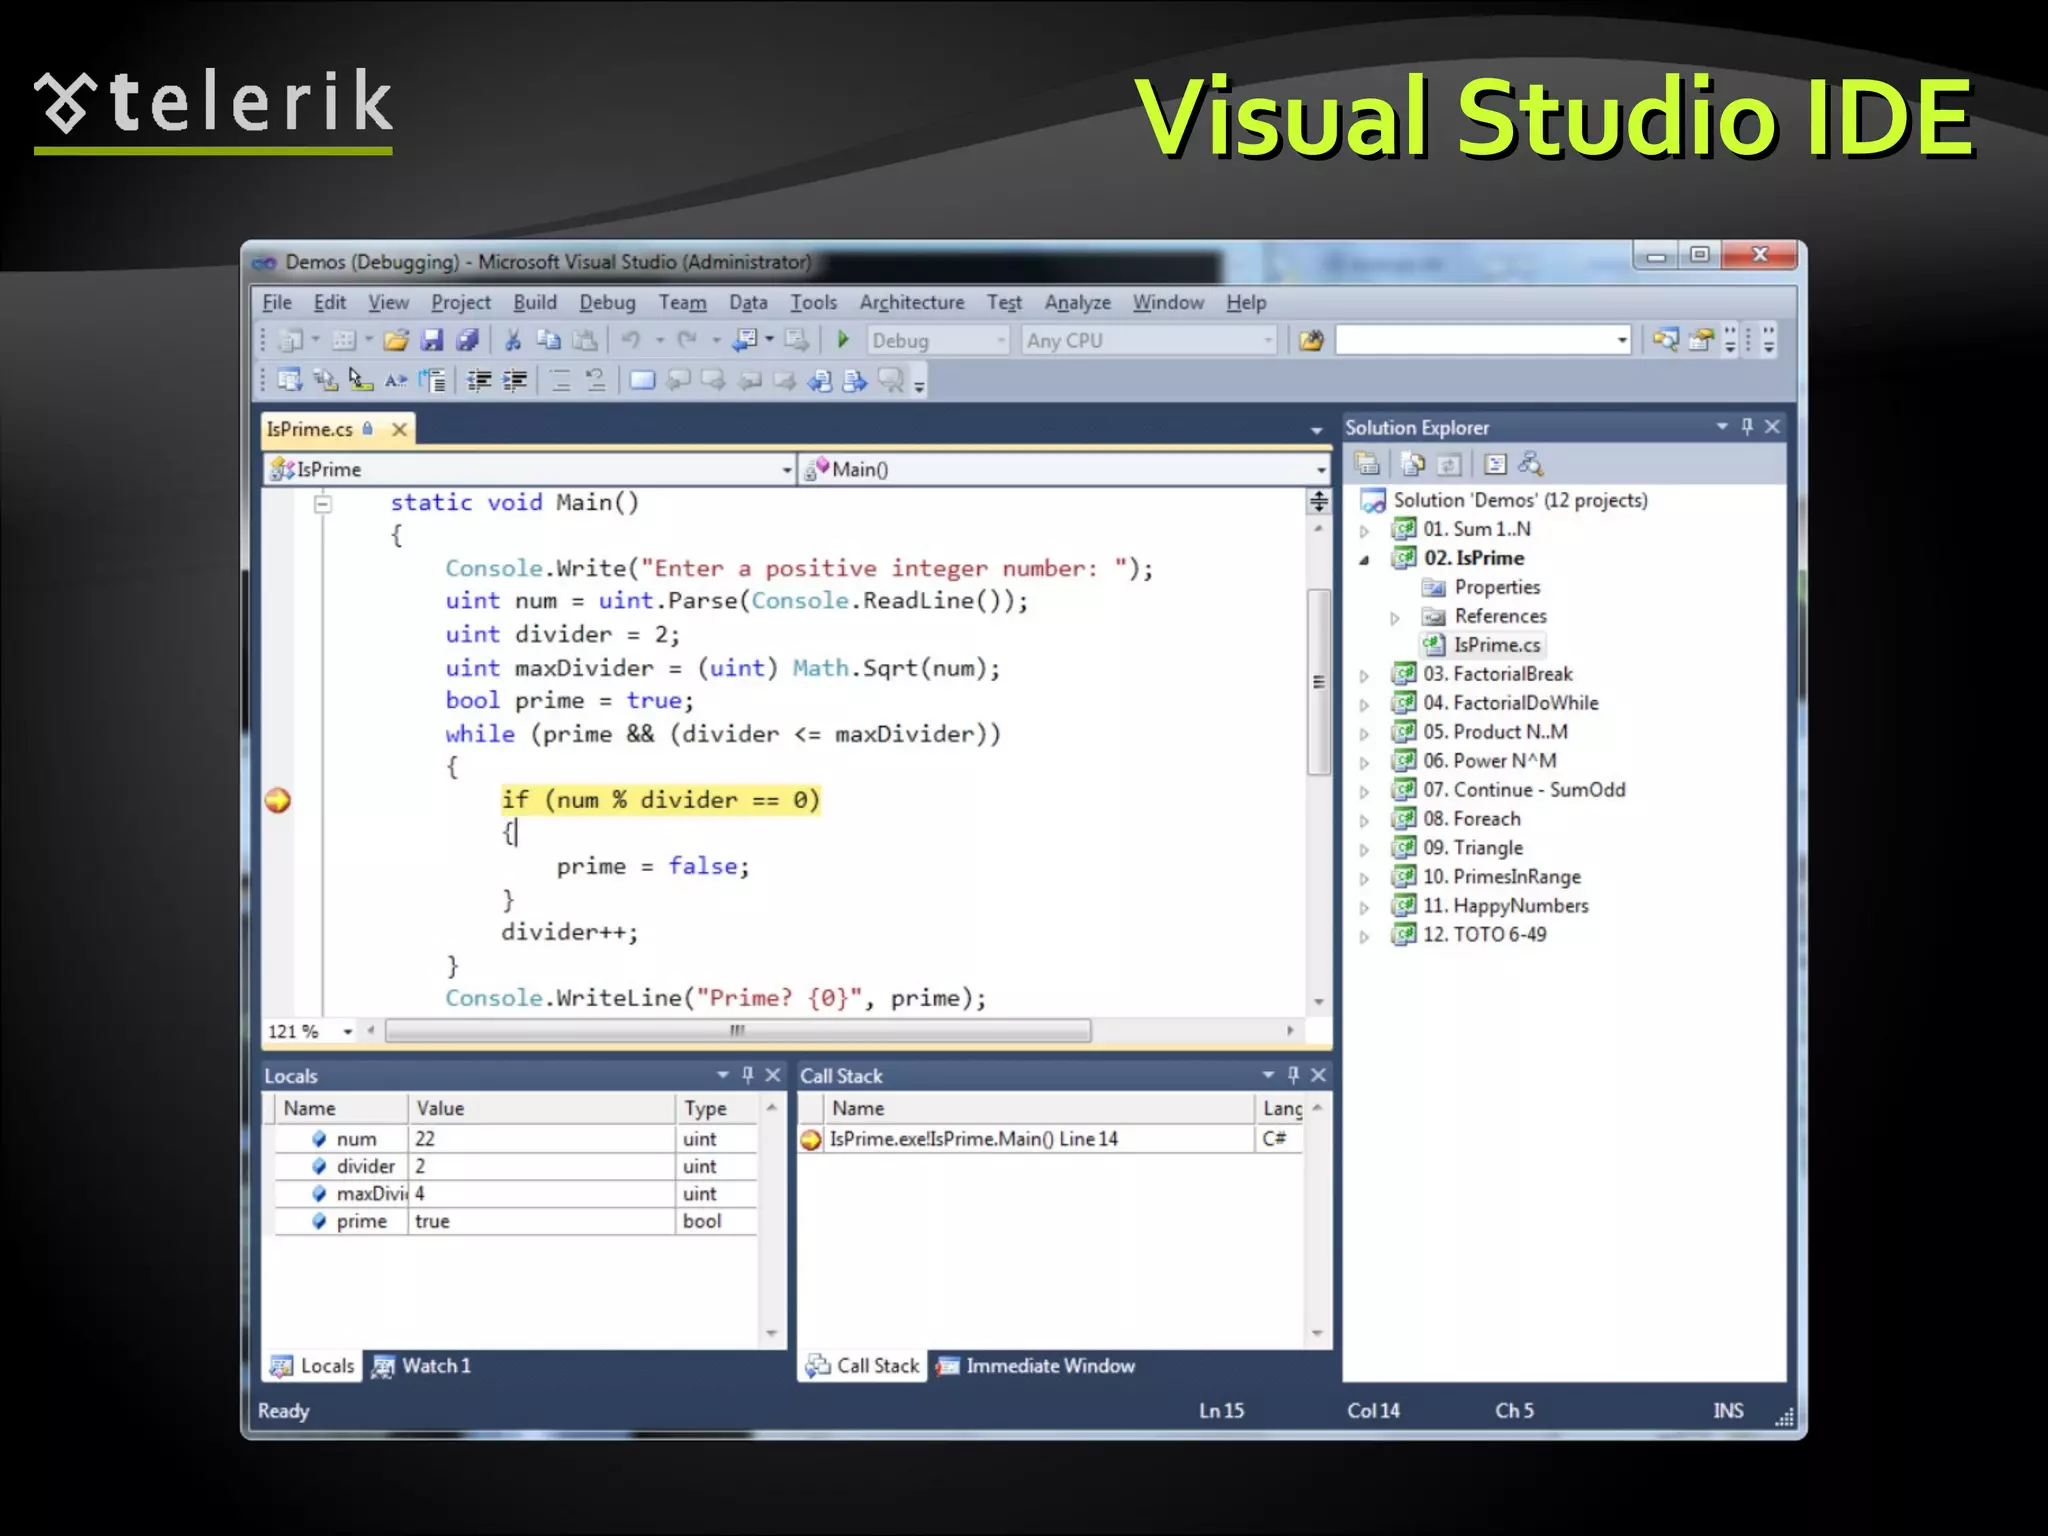Click the editor vertical scrollbar thumb
Viewport: 2048px width, 1536px height.
(x=1319, y=682)
